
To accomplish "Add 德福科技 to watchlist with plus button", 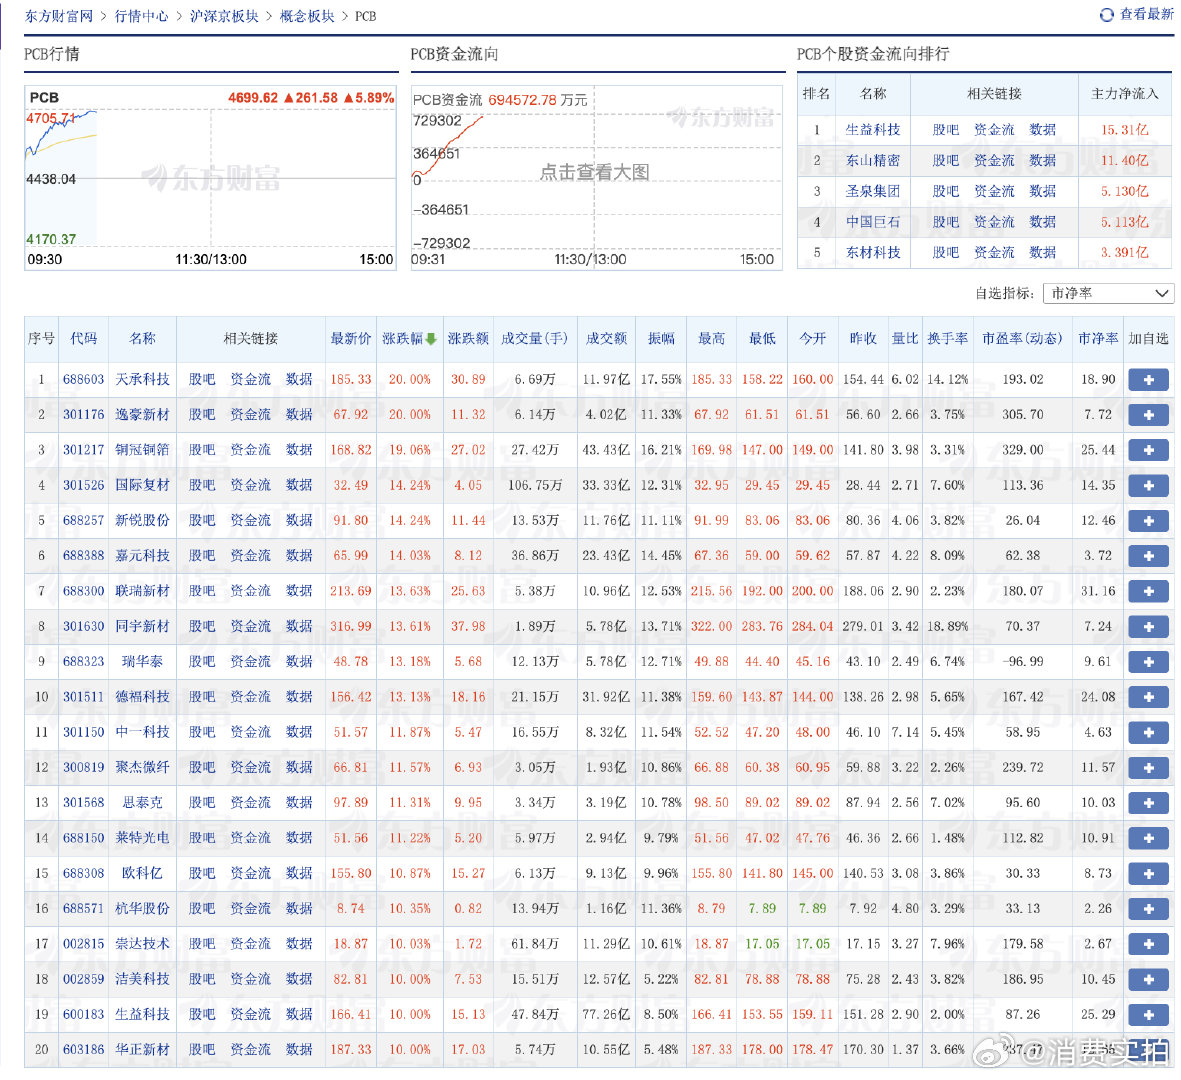I will pos(1148,697).
